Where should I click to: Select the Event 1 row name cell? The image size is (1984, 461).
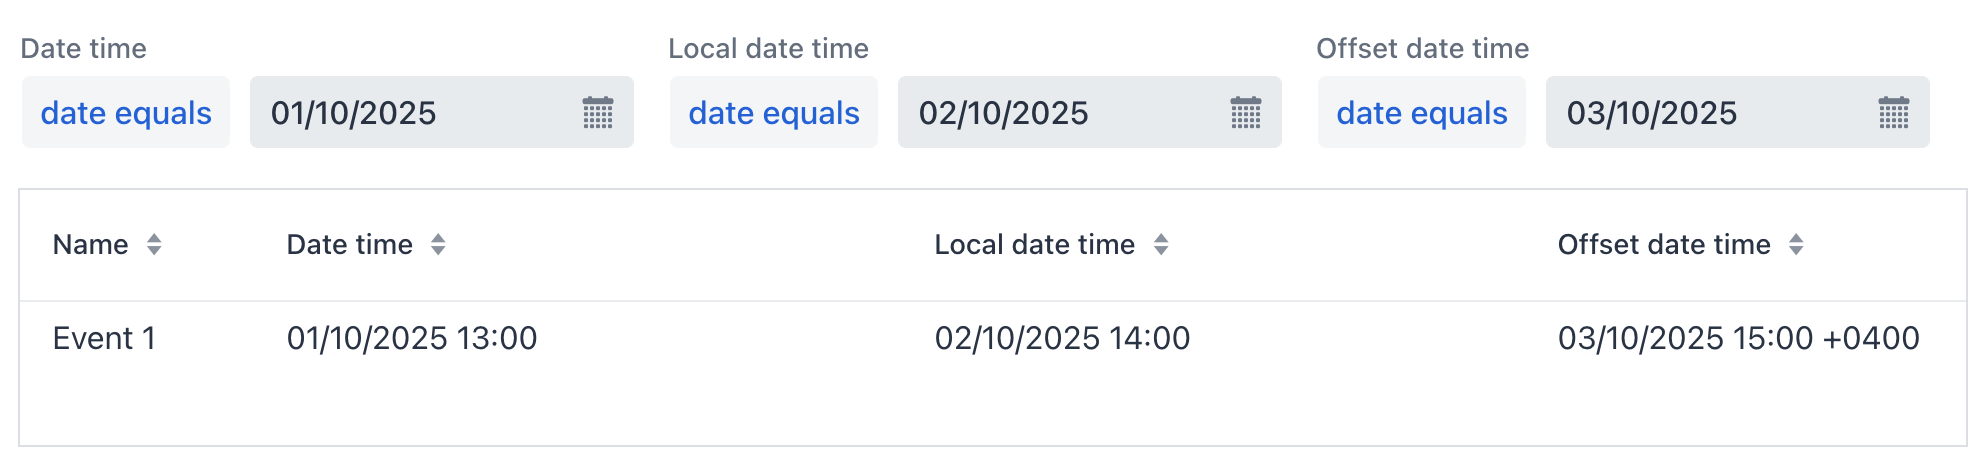[x=104, y=339]
